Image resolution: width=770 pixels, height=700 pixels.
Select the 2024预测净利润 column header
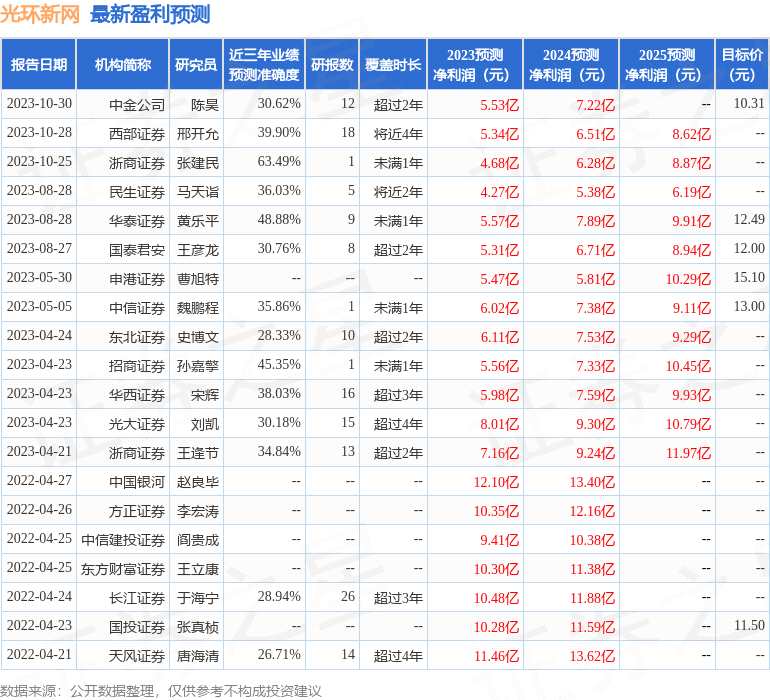coord(571,64)
